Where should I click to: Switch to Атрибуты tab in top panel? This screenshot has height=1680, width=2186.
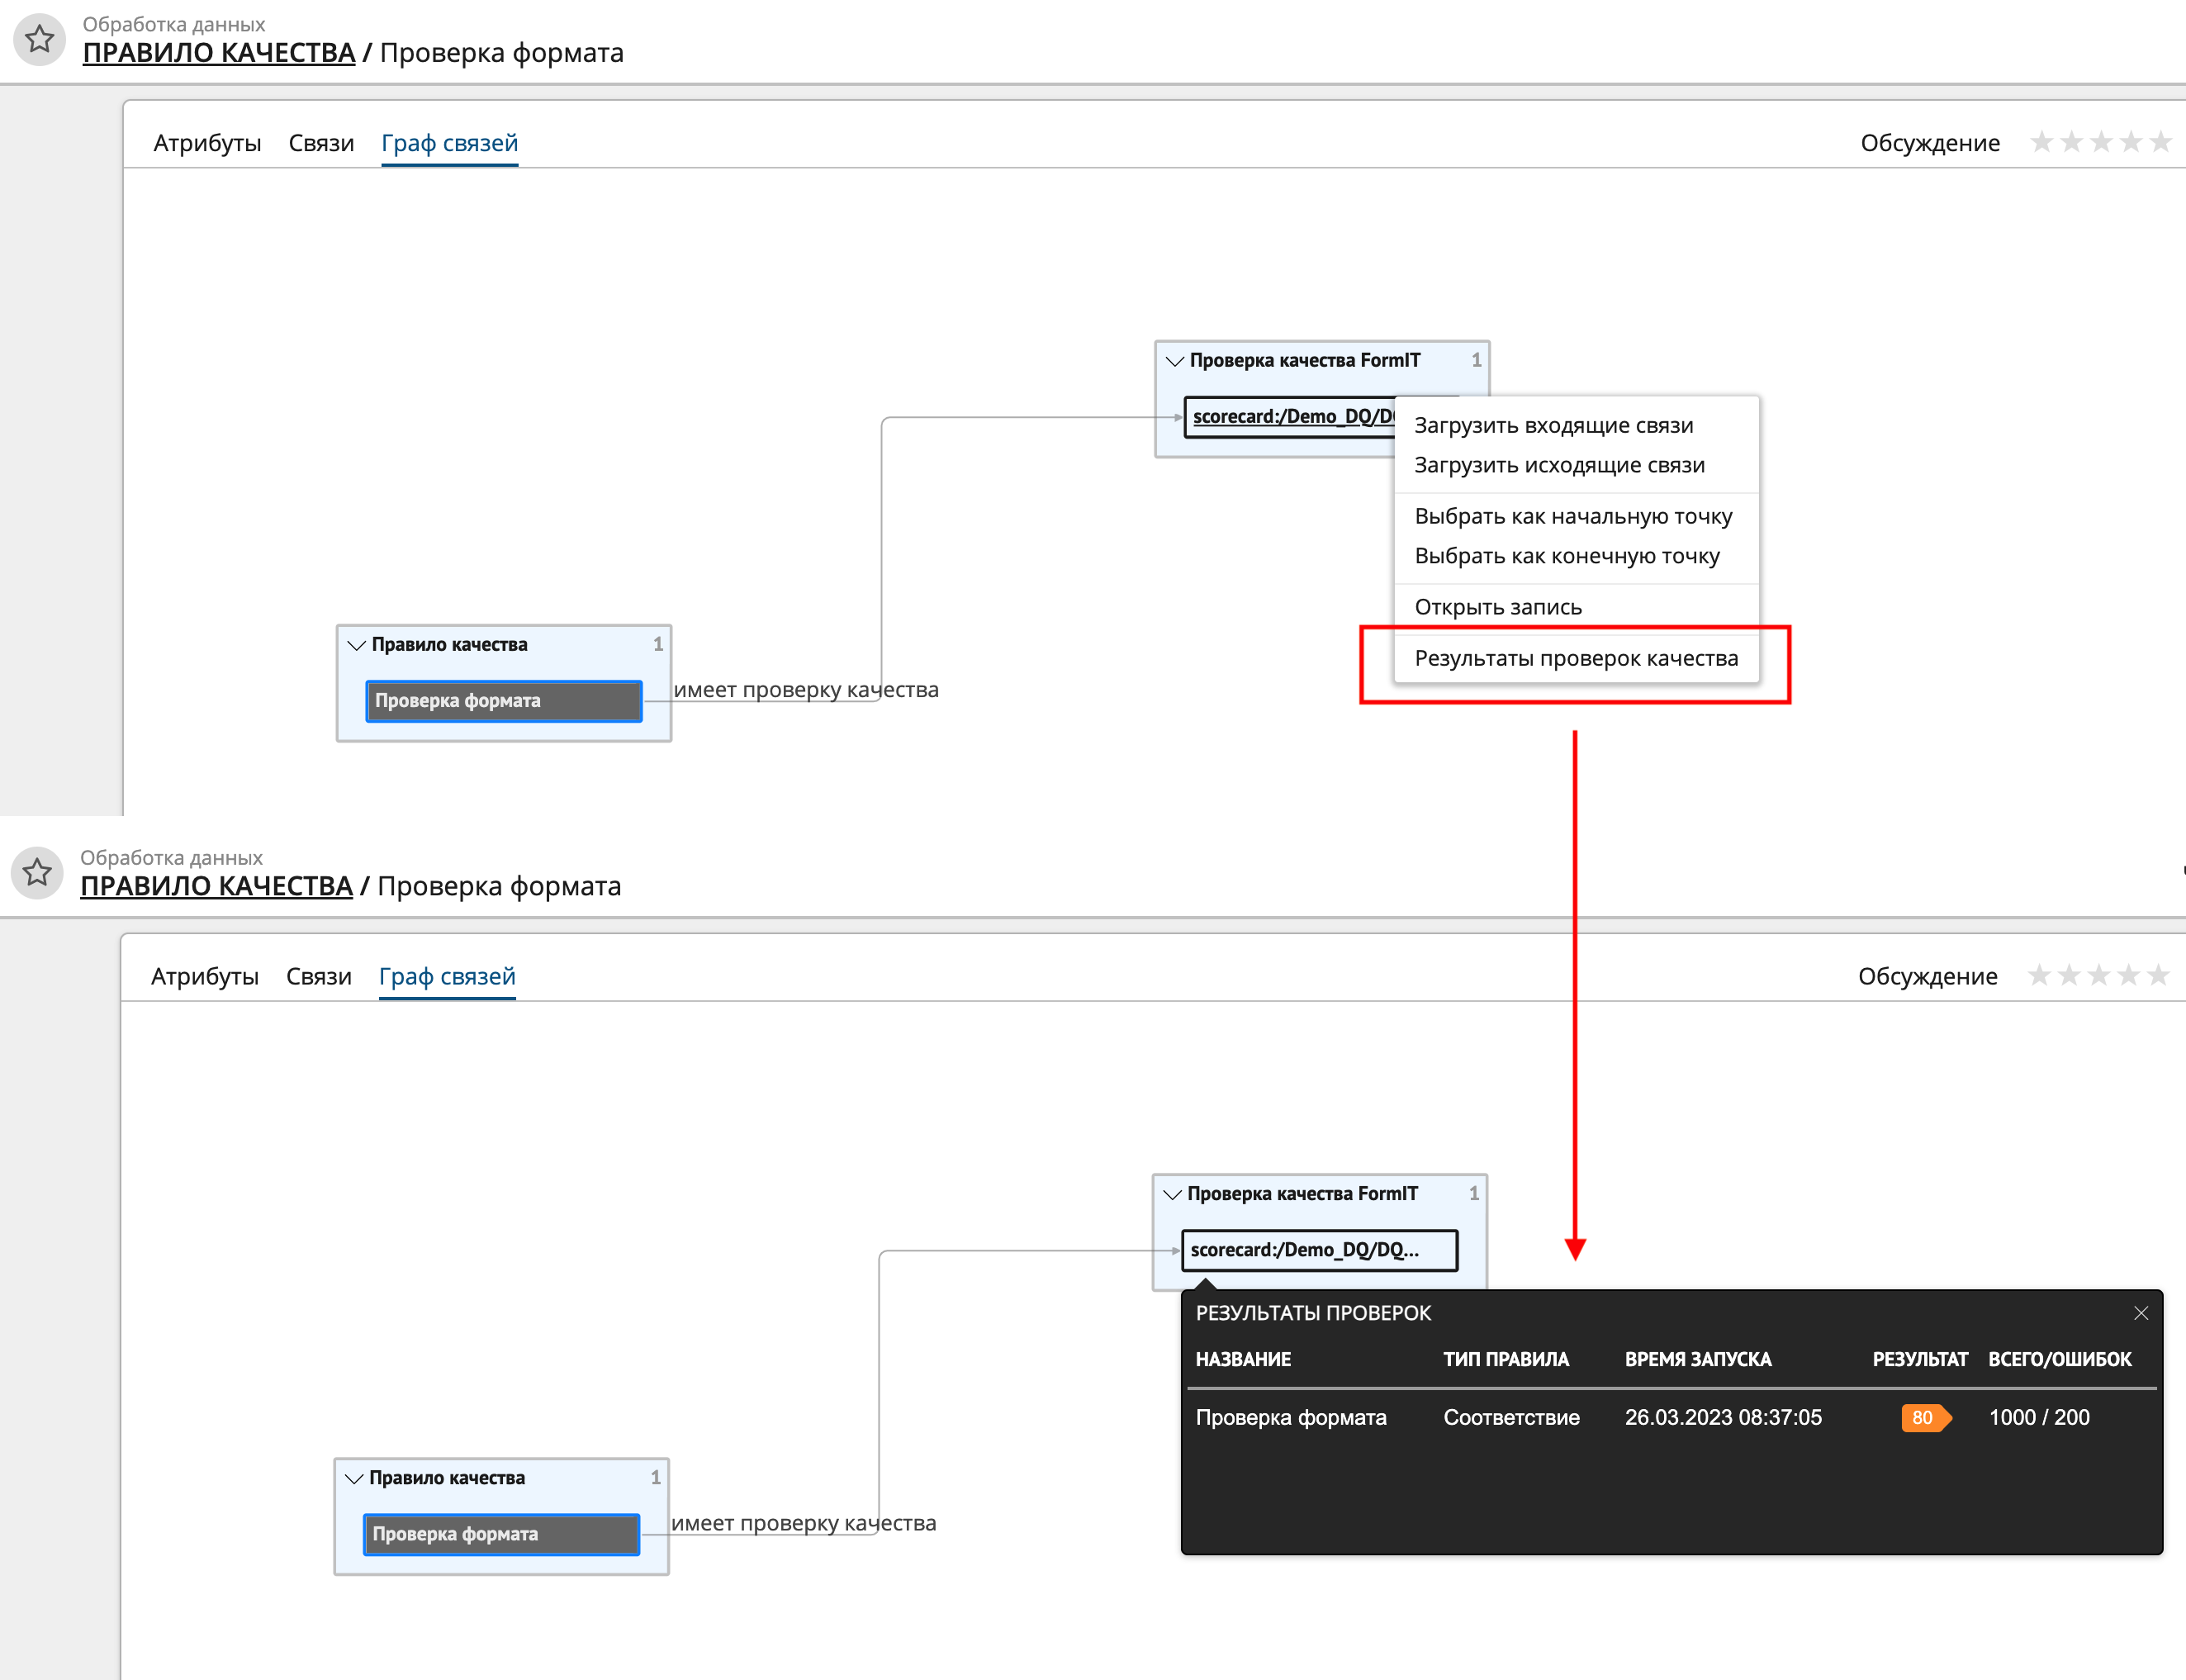click(x=207, y=143)
